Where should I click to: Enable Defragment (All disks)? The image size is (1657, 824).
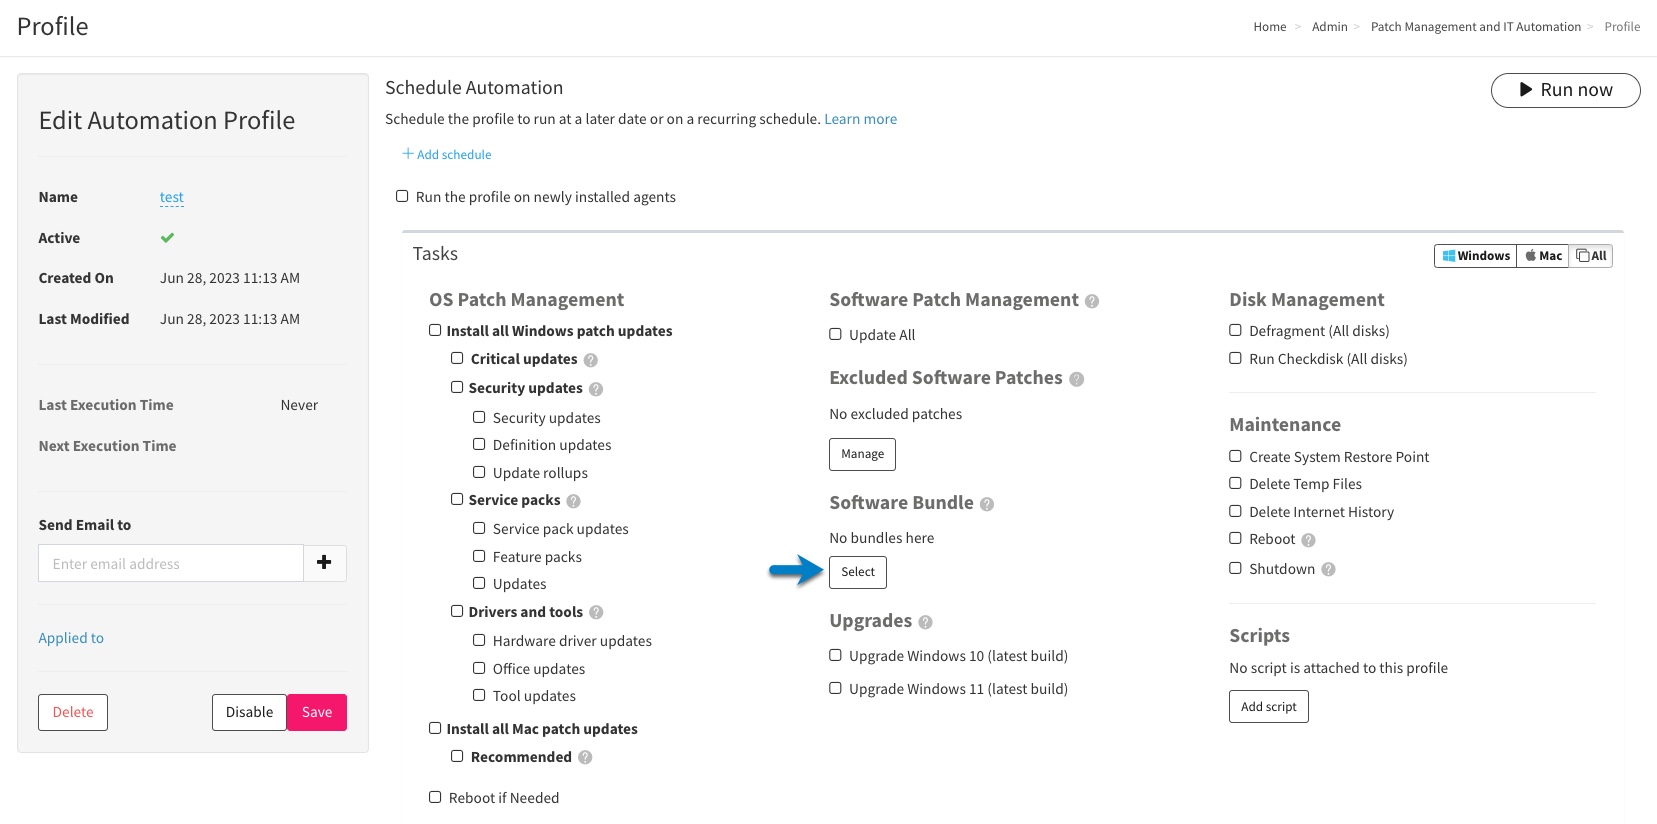[1235, 329]
